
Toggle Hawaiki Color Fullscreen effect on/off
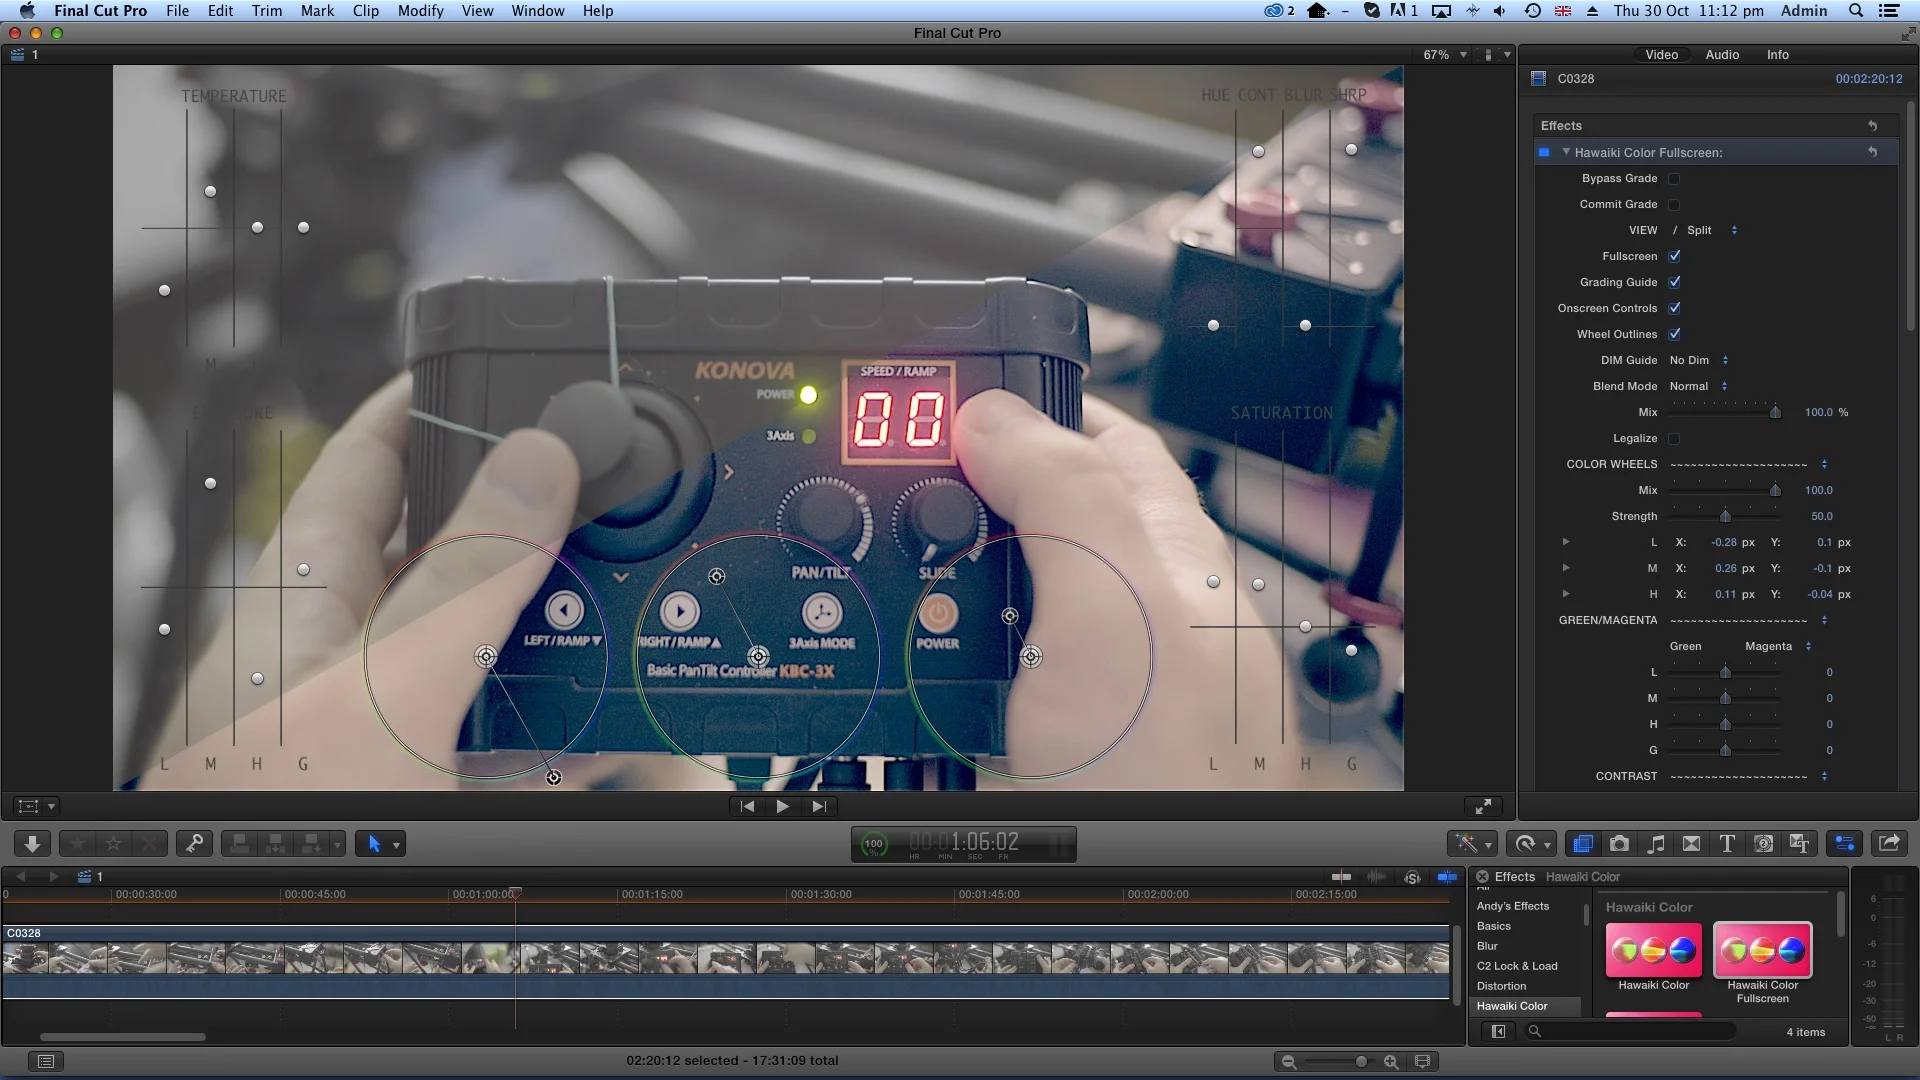click(1544, 153)
